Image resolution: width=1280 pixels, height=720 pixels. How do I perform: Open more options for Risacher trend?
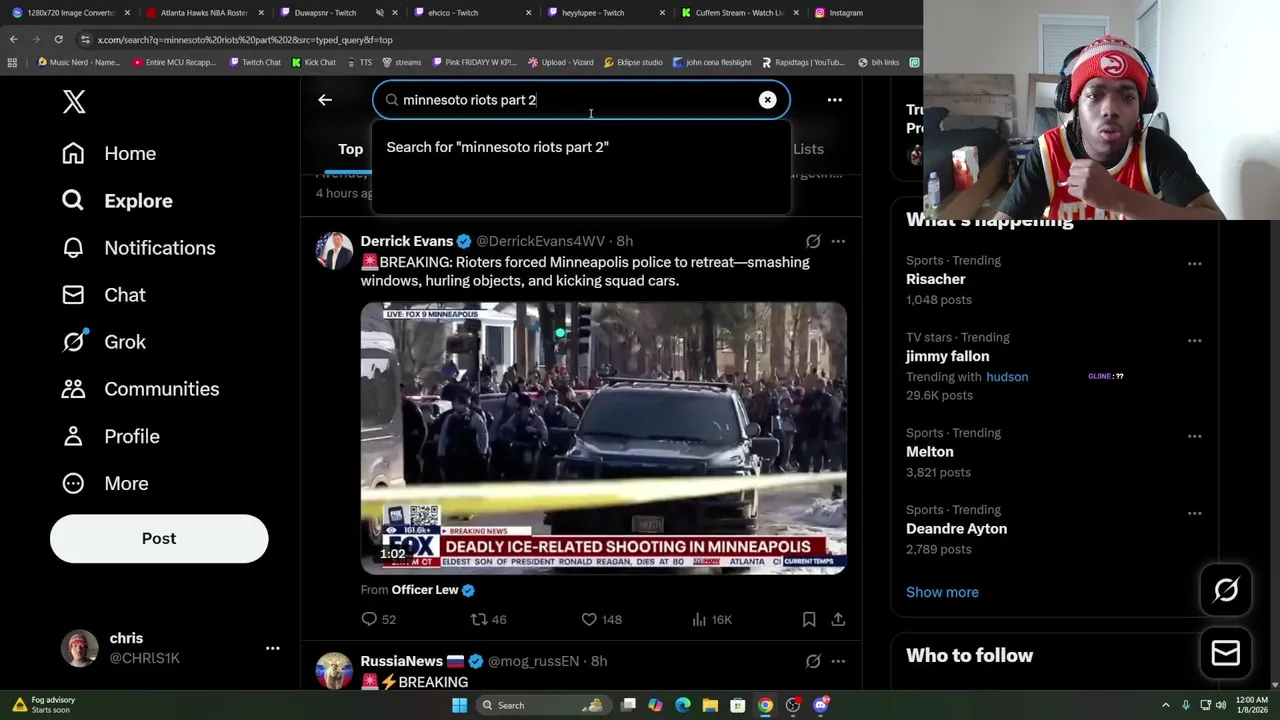(1194, 264)
